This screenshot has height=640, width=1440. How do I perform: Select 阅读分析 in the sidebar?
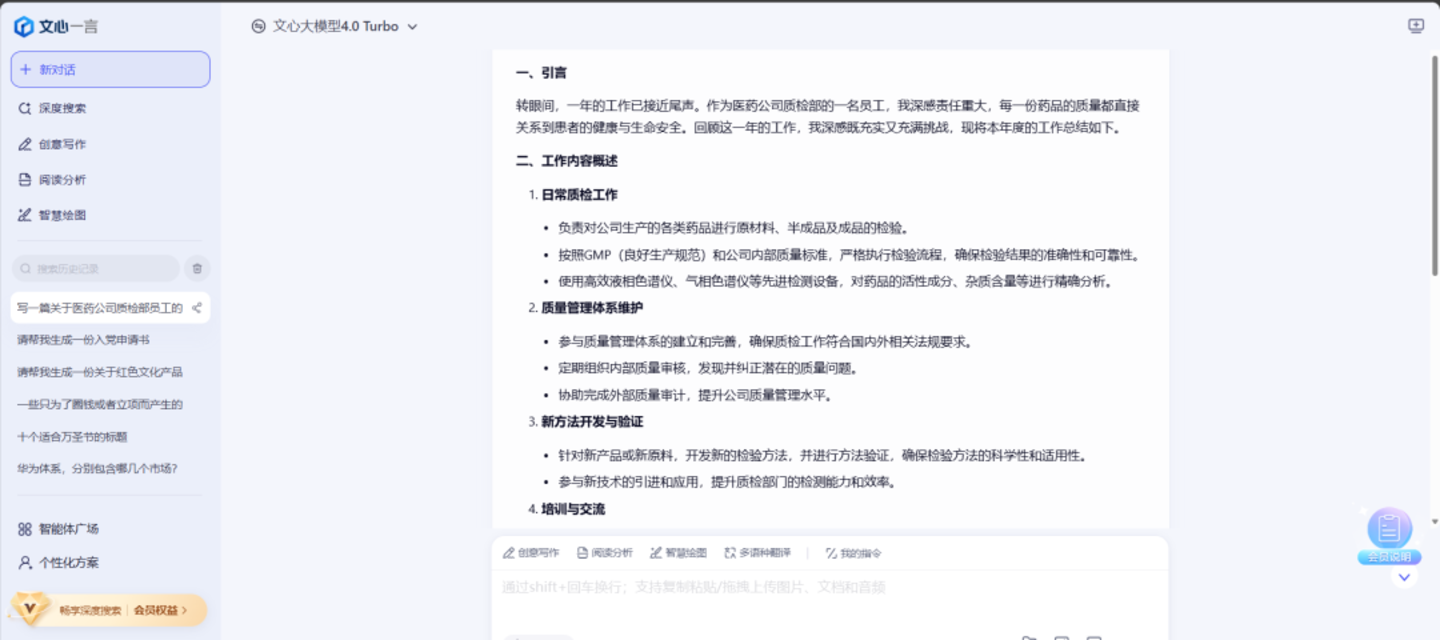coord(62,180)
